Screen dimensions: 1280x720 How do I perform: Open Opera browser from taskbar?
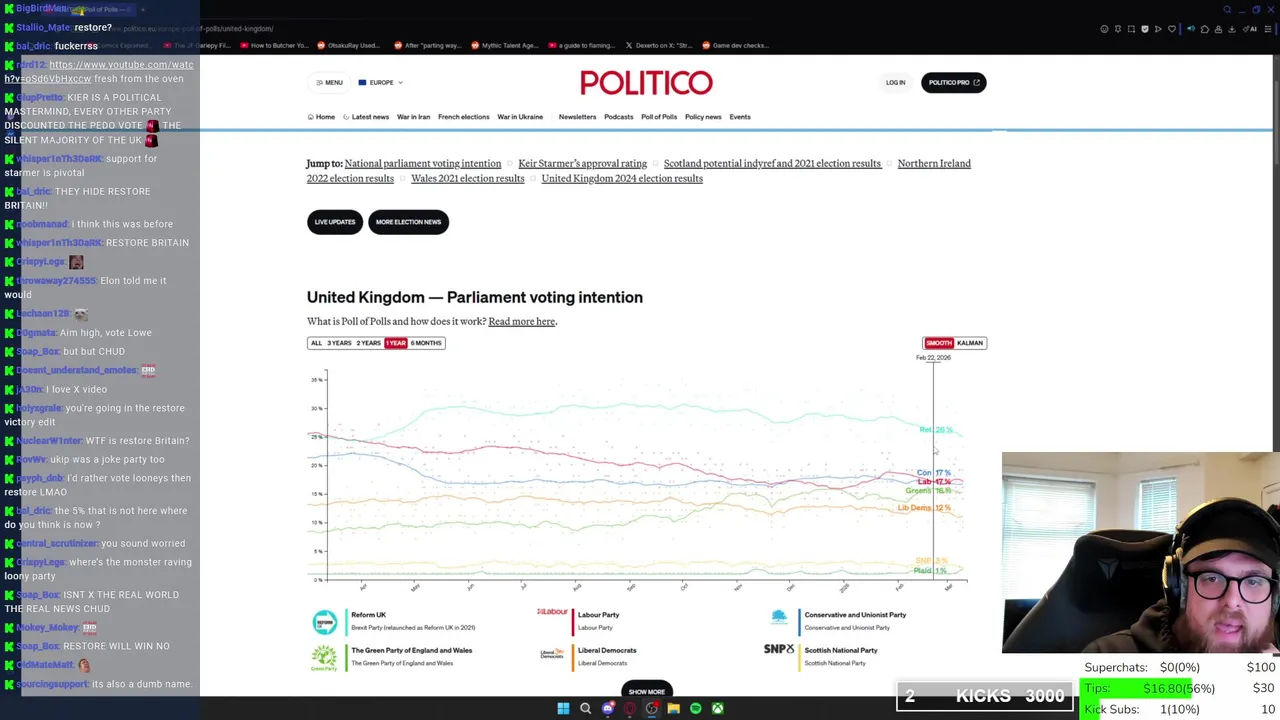[629, 708]
